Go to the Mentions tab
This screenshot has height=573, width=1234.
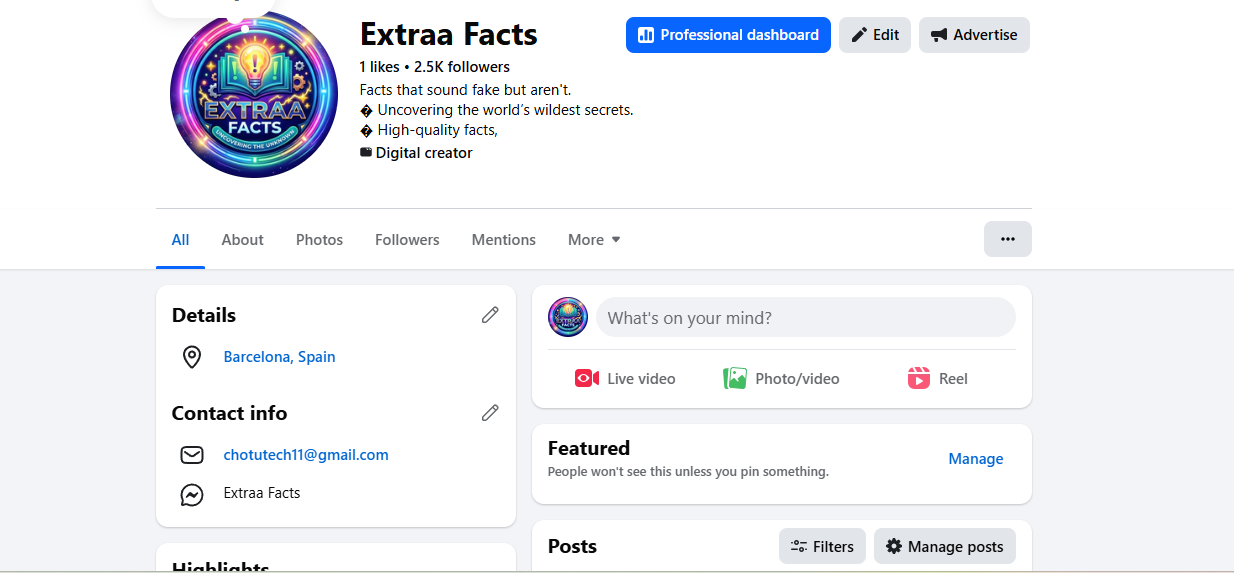(503, 240)
